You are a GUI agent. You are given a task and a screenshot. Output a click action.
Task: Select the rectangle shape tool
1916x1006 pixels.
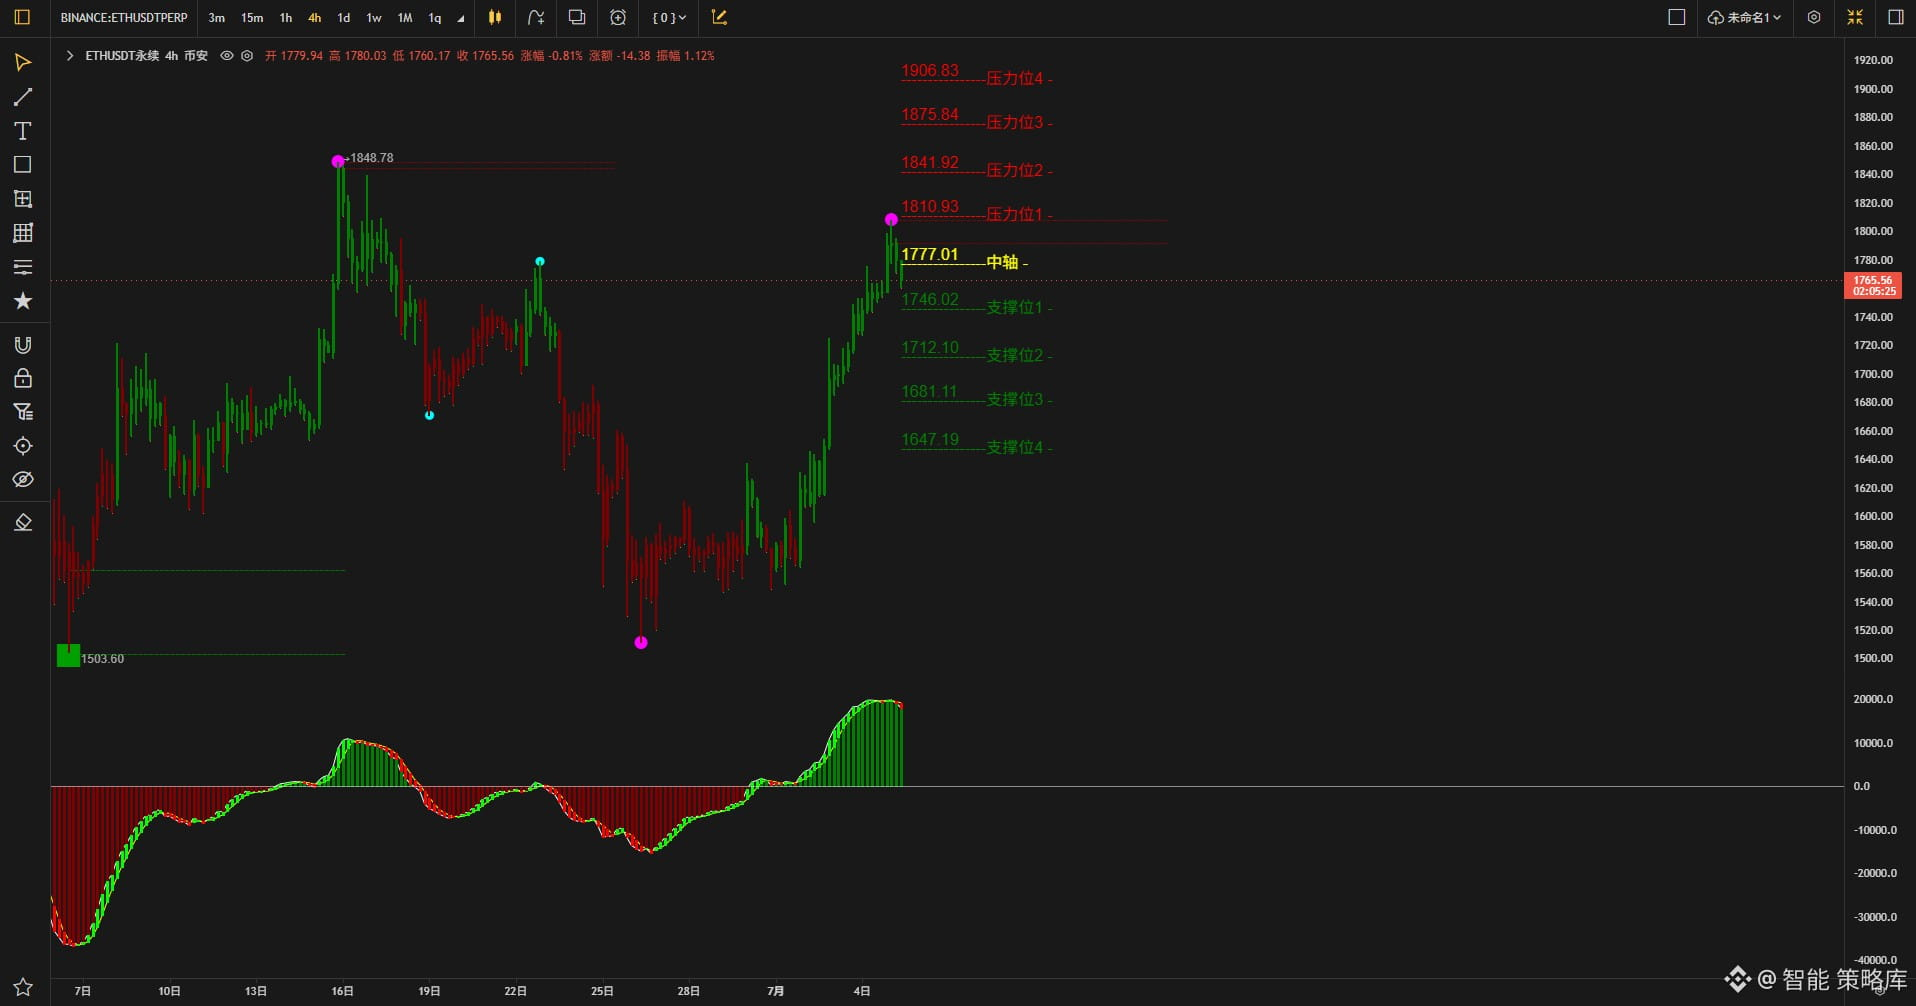(x=23, y=165)
